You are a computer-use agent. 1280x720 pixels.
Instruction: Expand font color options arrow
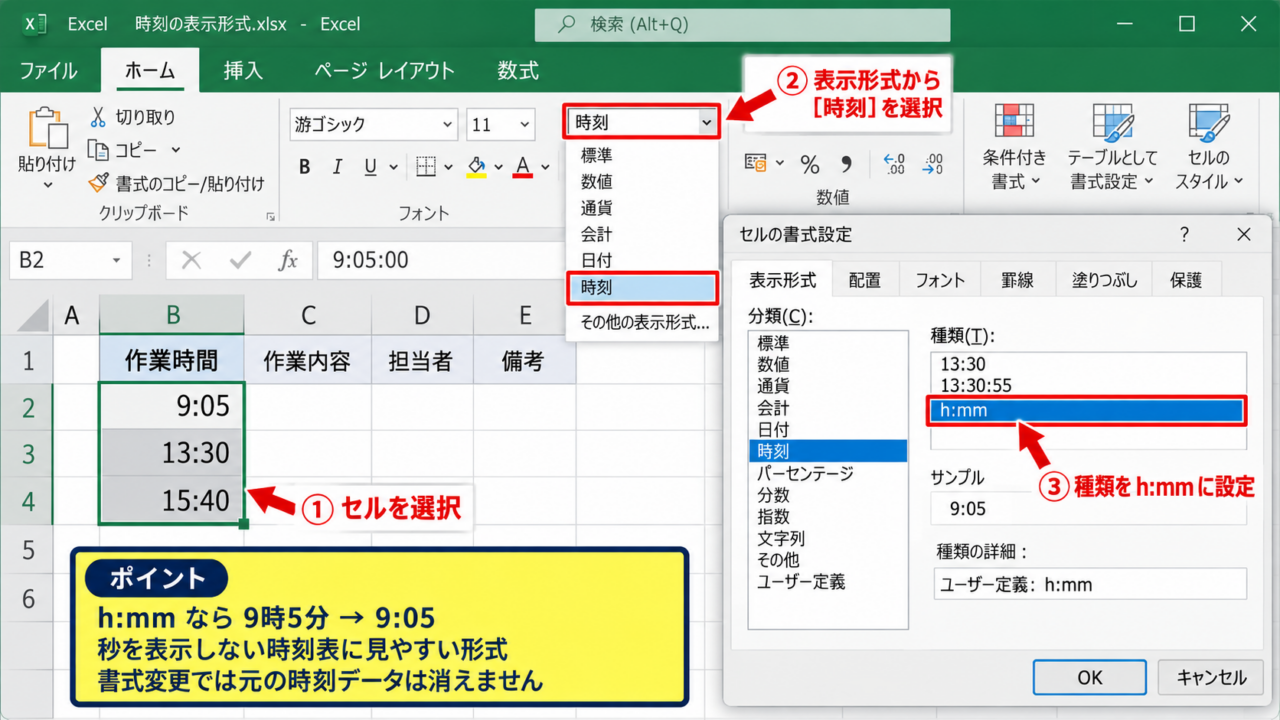pos(545,167)
